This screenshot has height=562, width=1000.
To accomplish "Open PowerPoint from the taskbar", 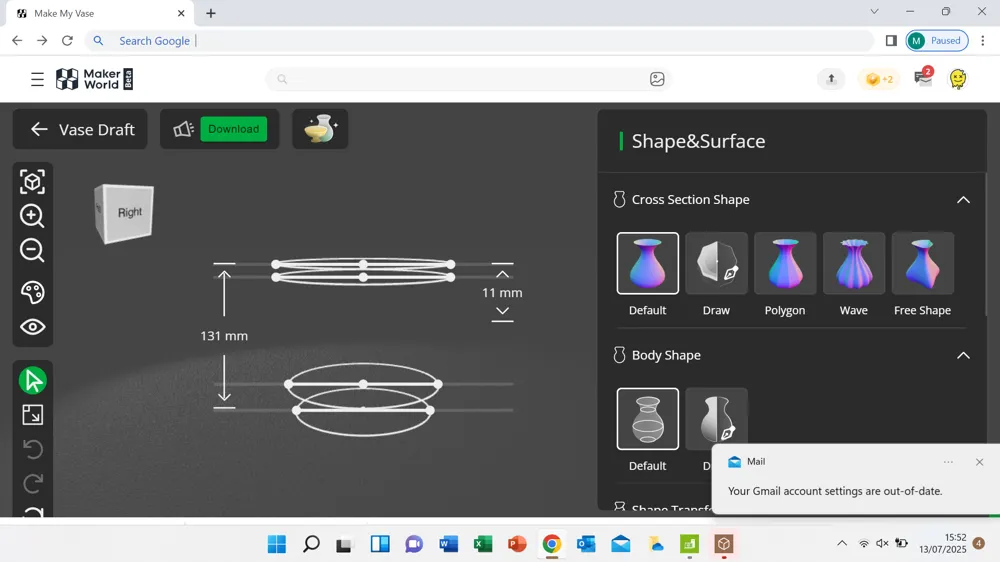I will pyautogui.click(x=517, y=544).
